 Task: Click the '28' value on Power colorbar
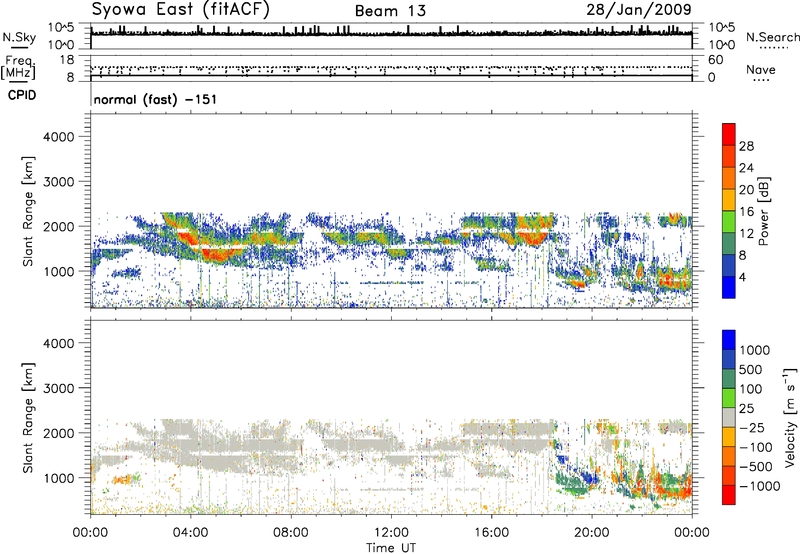(746, 146)
